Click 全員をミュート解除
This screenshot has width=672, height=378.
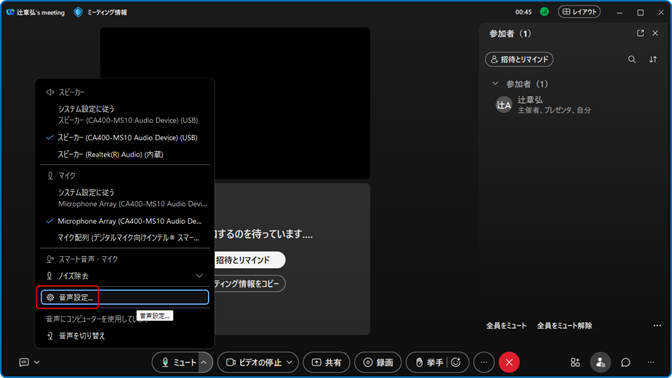tap(564, 326)
